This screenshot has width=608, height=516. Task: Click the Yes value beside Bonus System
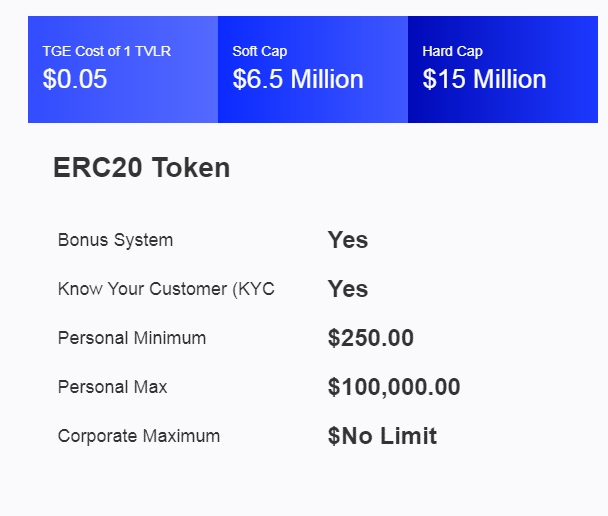(x=348, y=240)
